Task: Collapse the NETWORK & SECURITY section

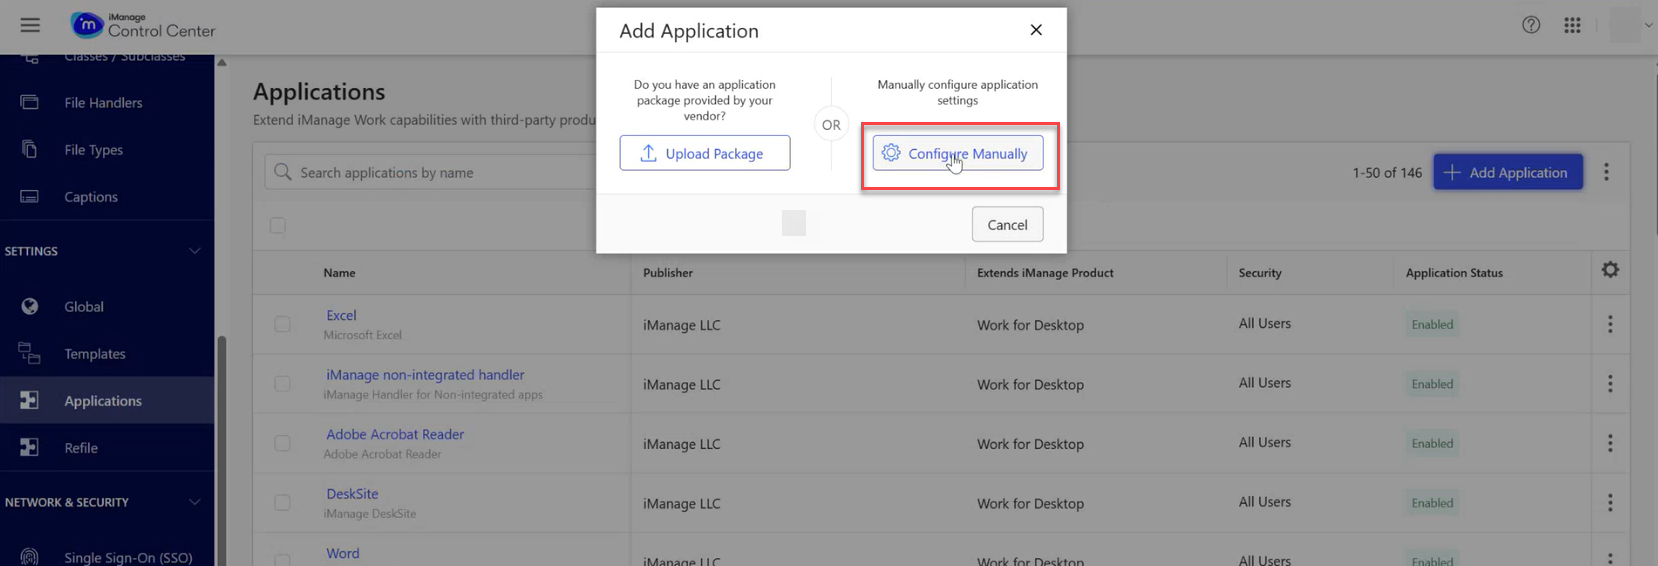Action: (195, 502)
